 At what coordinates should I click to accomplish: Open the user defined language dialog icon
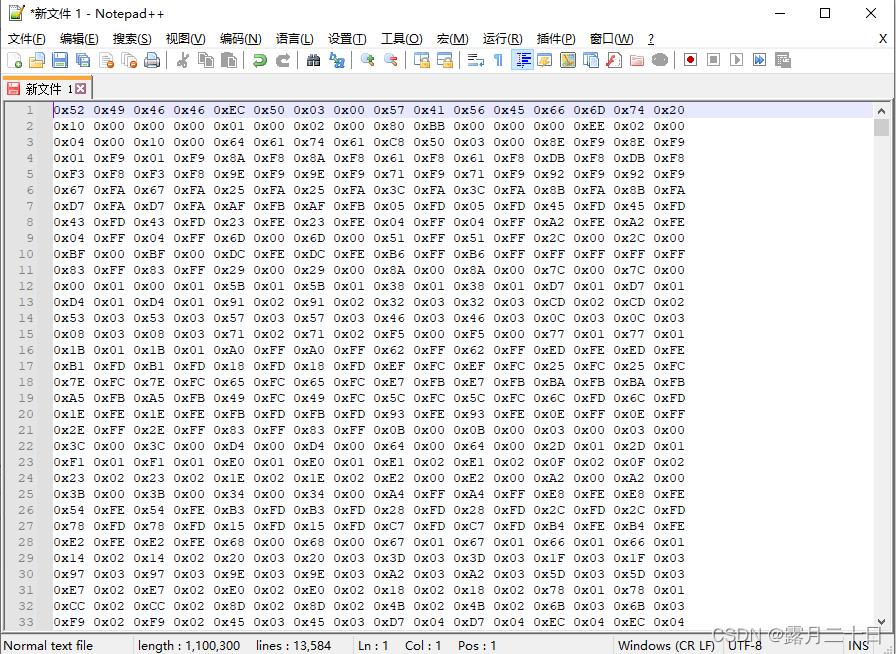pos(545,60)
